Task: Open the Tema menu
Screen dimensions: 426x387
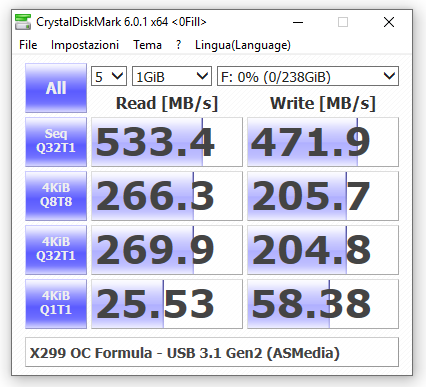Action: [x=147, y=45]
